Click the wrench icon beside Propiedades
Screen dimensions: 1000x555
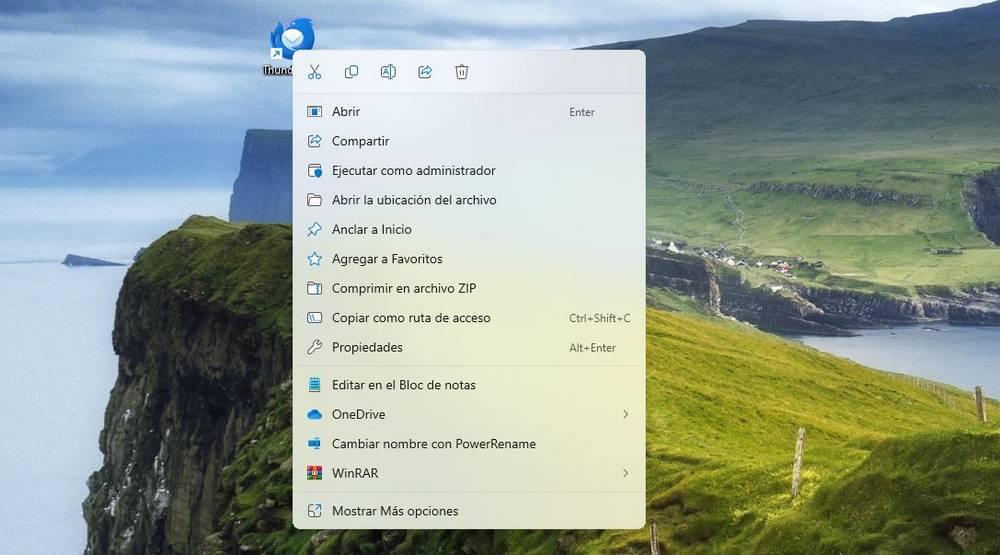point(314,347)
